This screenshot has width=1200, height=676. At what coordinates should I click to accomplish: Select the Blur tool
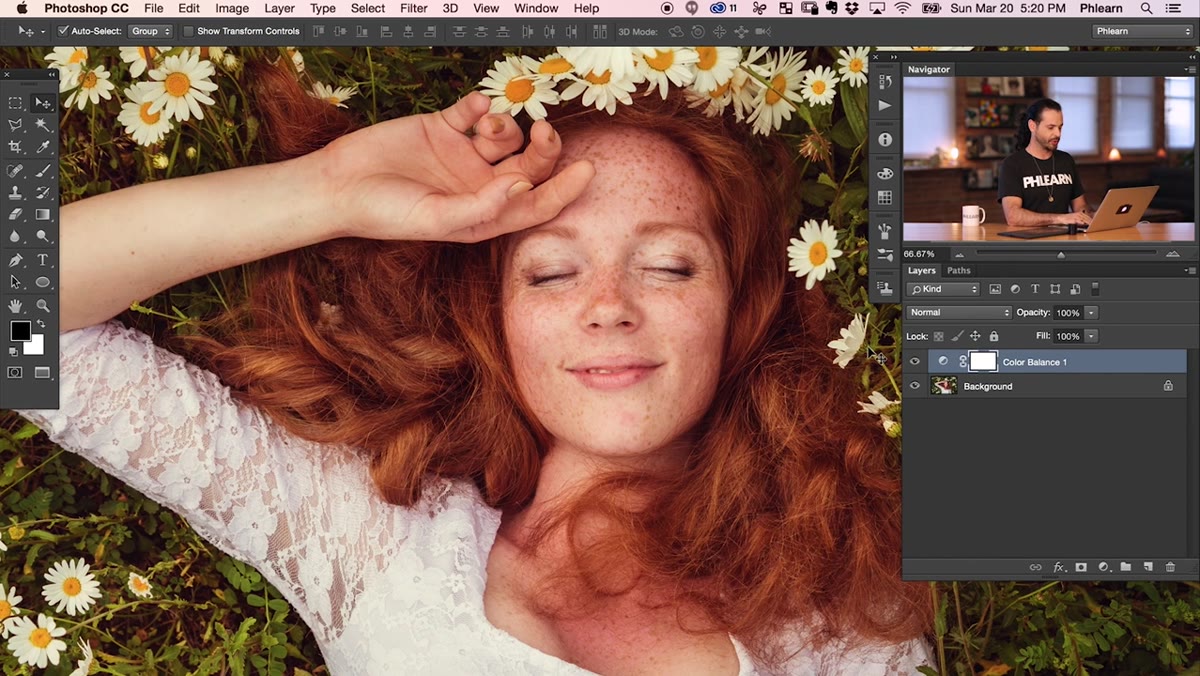[x=16, y=236]
